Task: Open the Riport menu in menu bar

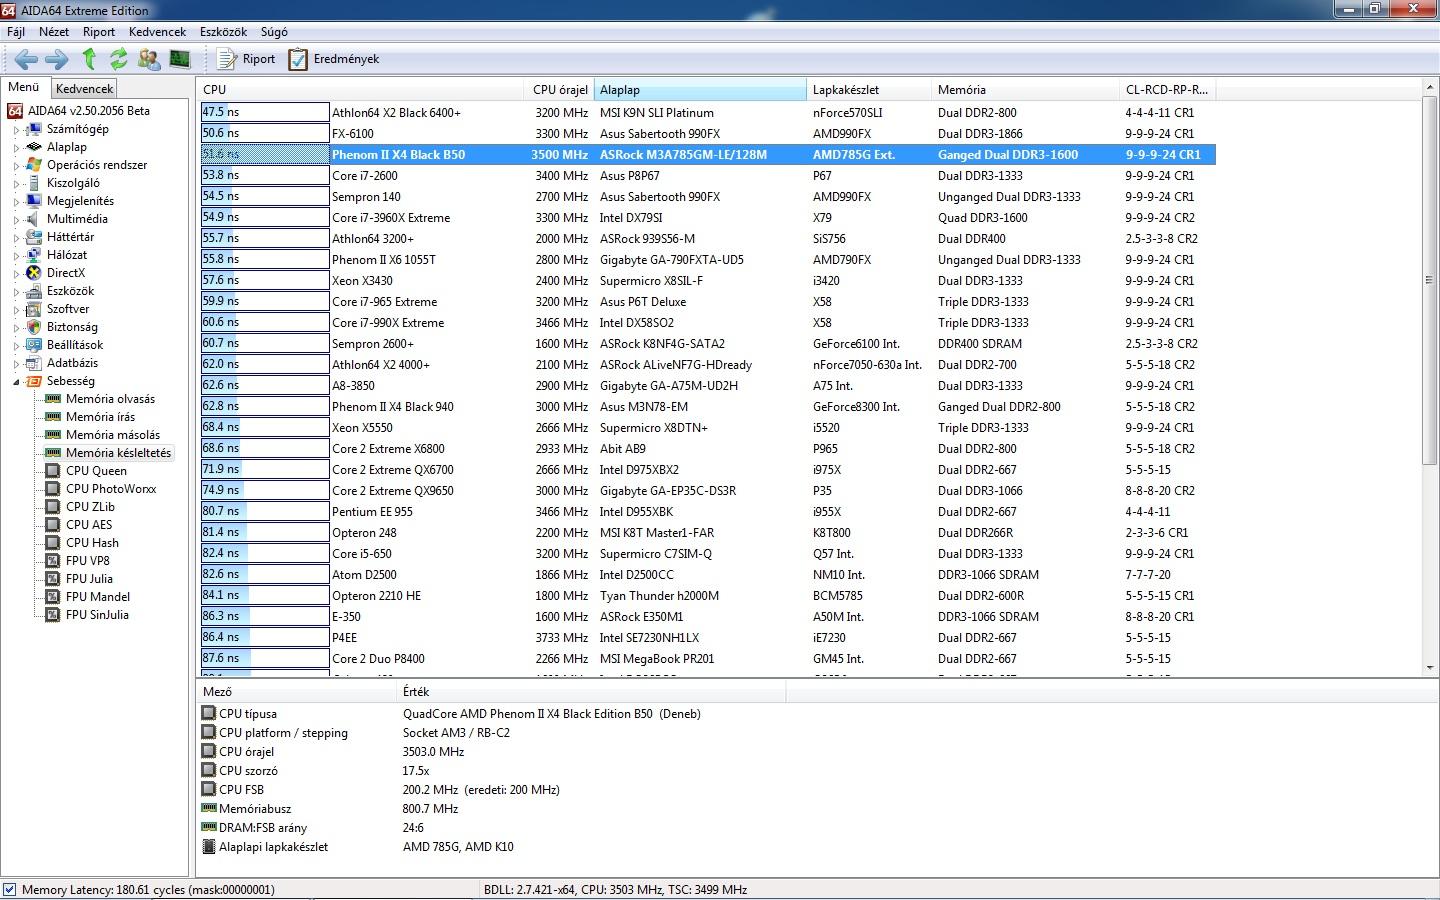Action: [x=99, y=32]
